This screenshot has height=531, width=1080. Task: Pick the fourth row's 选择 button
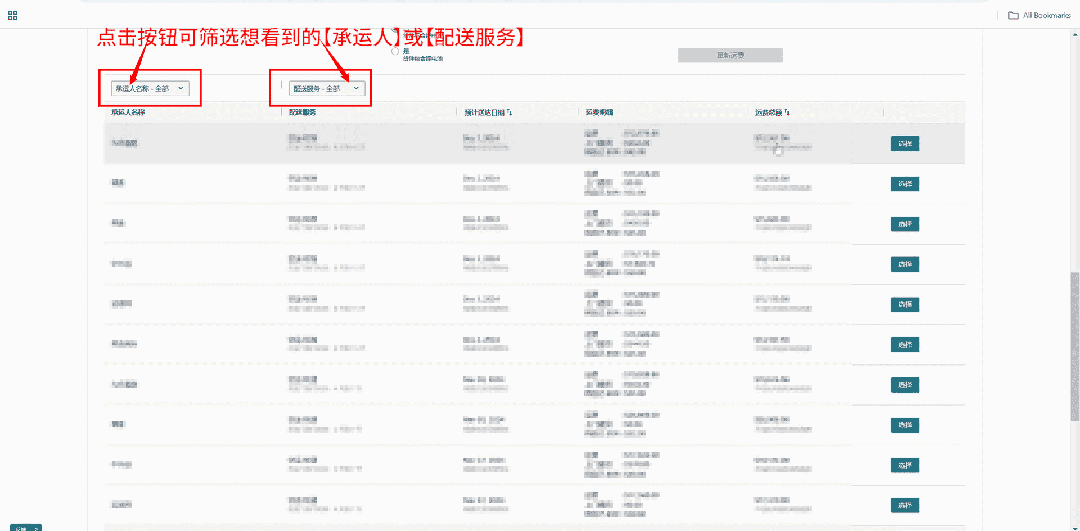point(904,264)
